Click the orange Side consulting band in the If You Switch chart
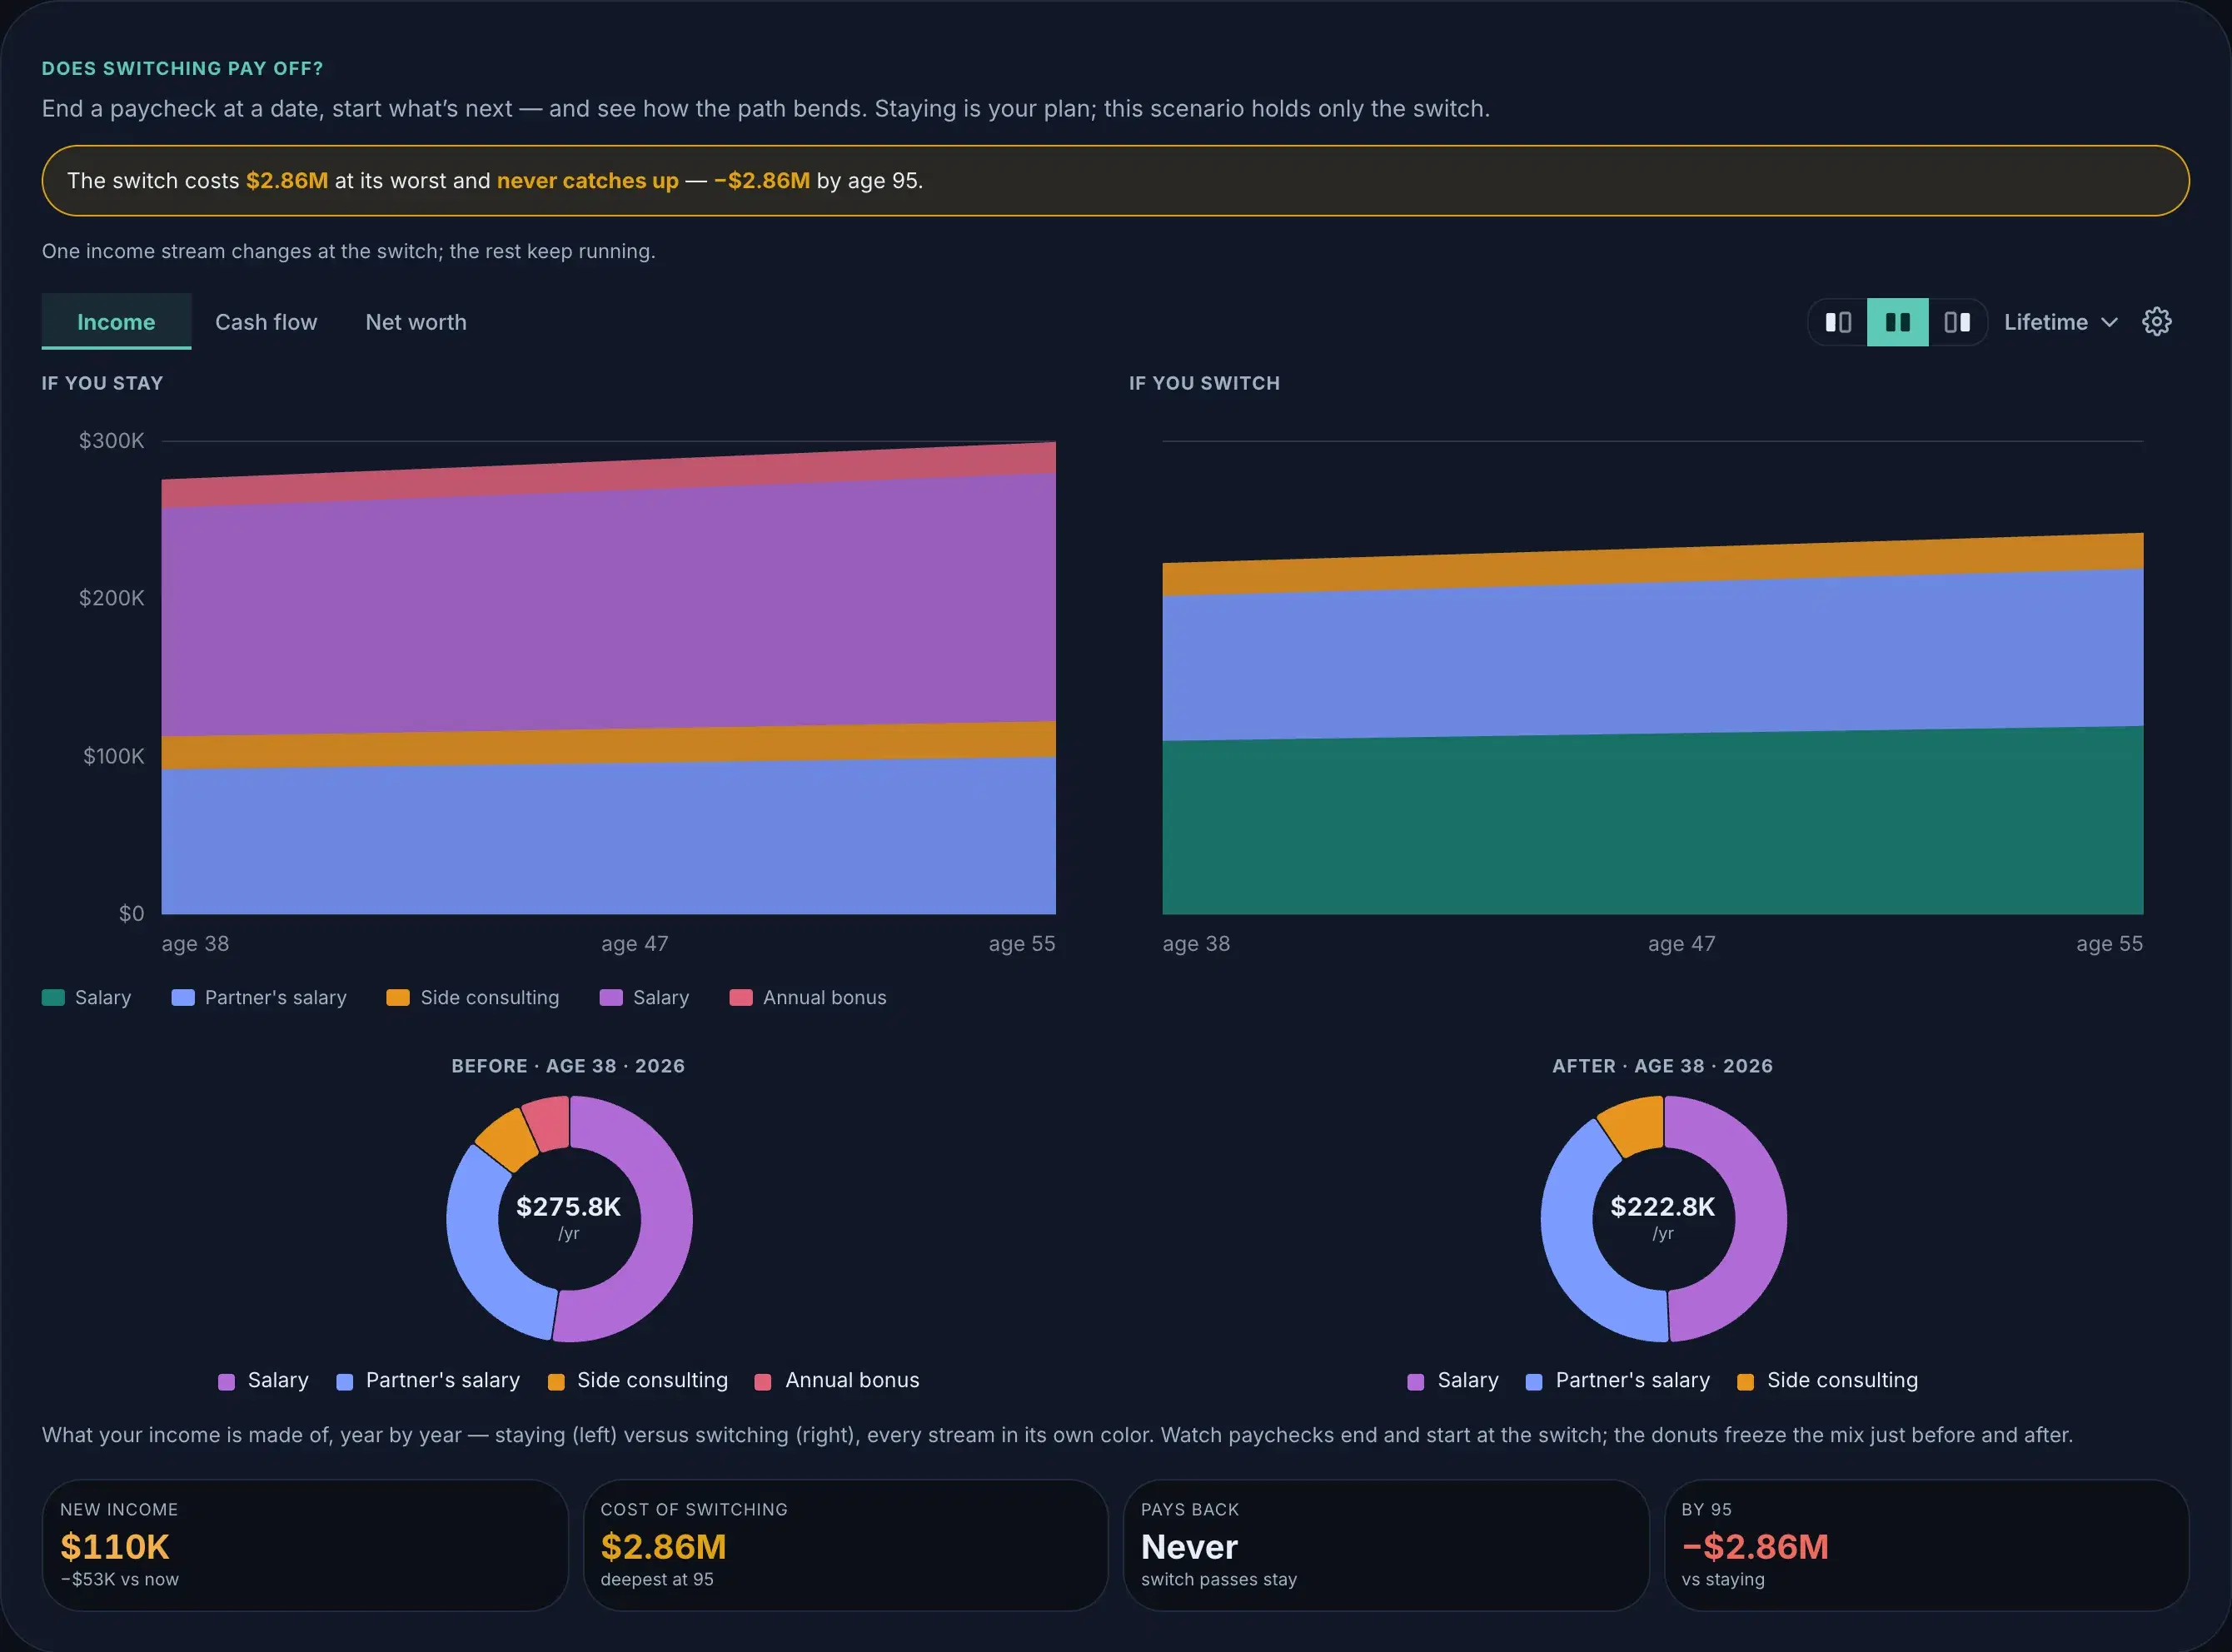2232x1652 pixels. coord(1652,566)
